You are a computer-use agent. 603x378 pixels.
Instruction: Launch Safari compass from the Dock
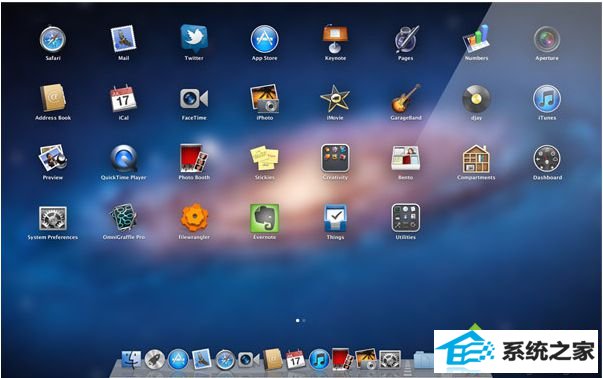tap(225, 360)
